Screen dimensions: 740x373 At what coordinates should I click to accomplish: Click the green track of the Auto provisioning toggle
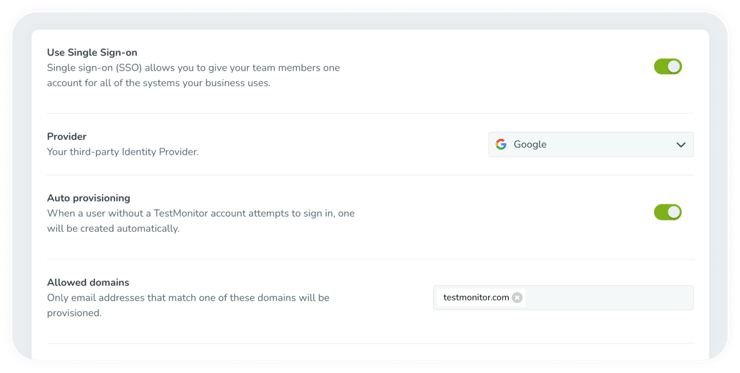point(660,212)
